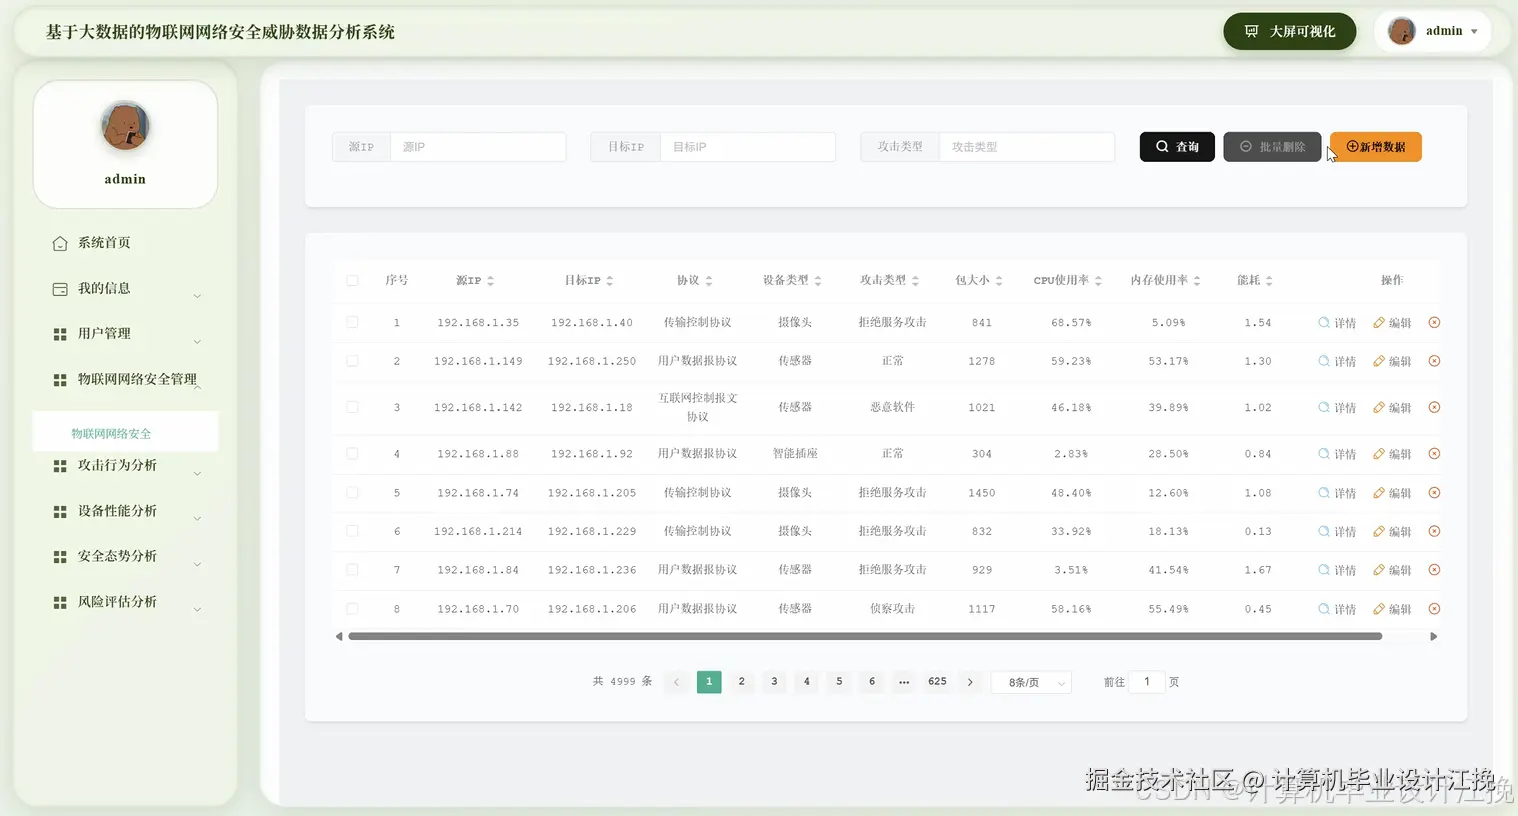Click the 风险评估分析 grid icon
The height and width of the screenshot is (816, 1518).
pos(60,603)
